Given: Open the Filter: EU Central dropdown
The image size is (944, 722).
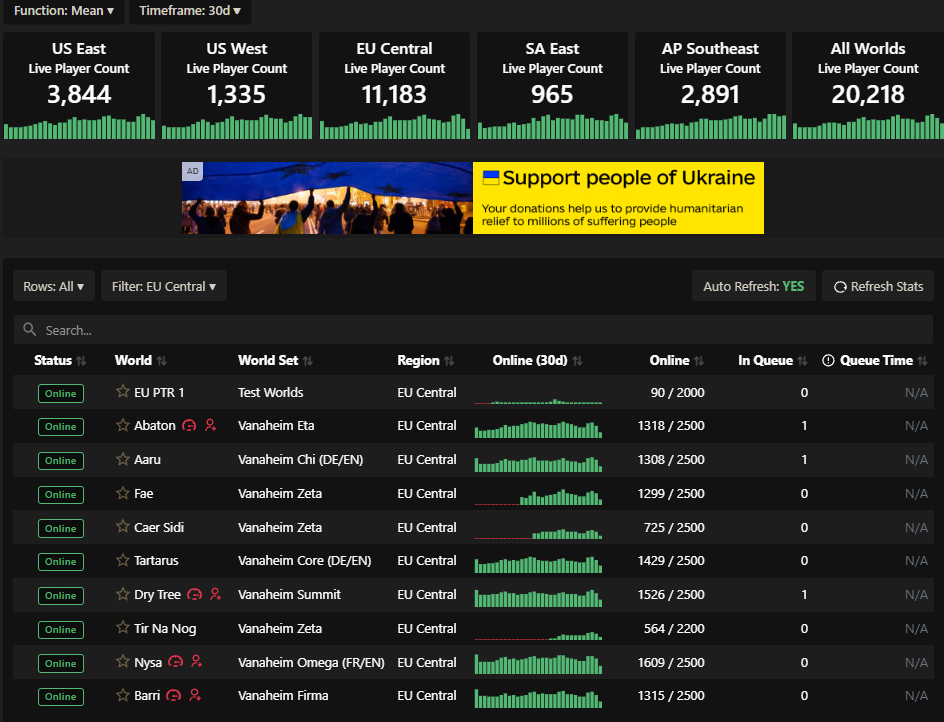Looking at the screenshot, I should 164,286.
